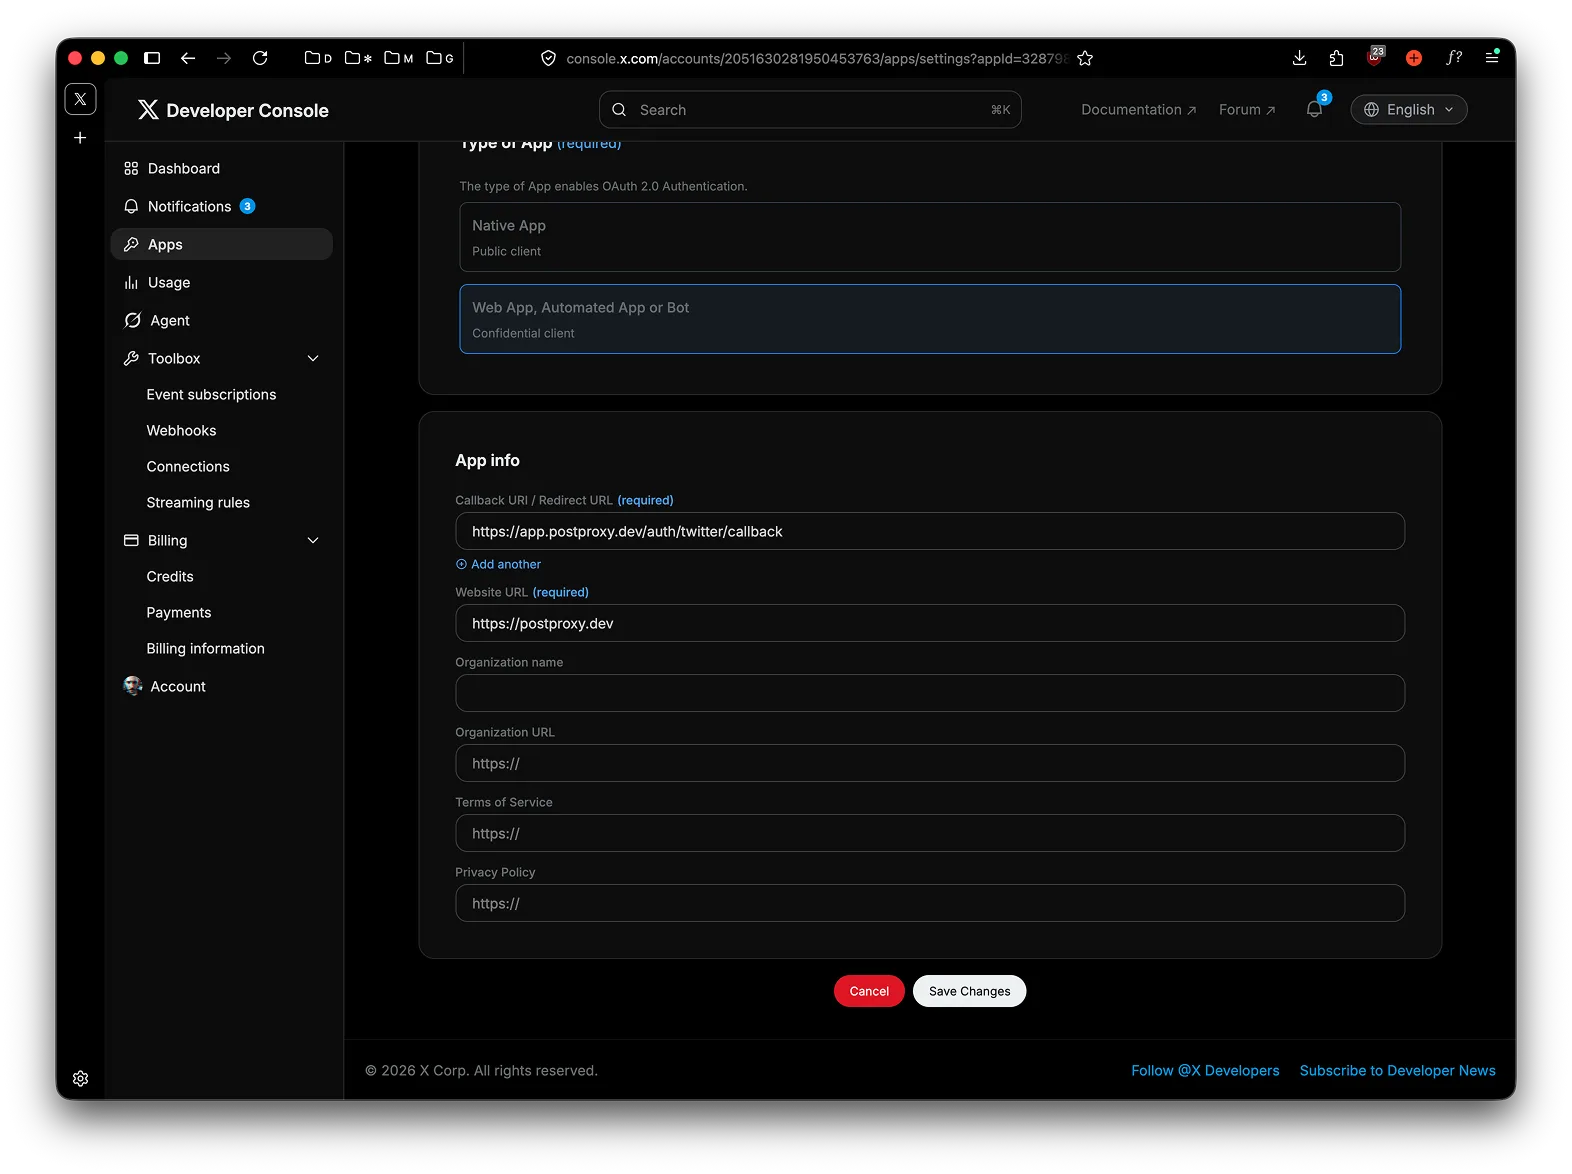
Task: Click the red Cancel button
Action: click(x=869, y=991)
